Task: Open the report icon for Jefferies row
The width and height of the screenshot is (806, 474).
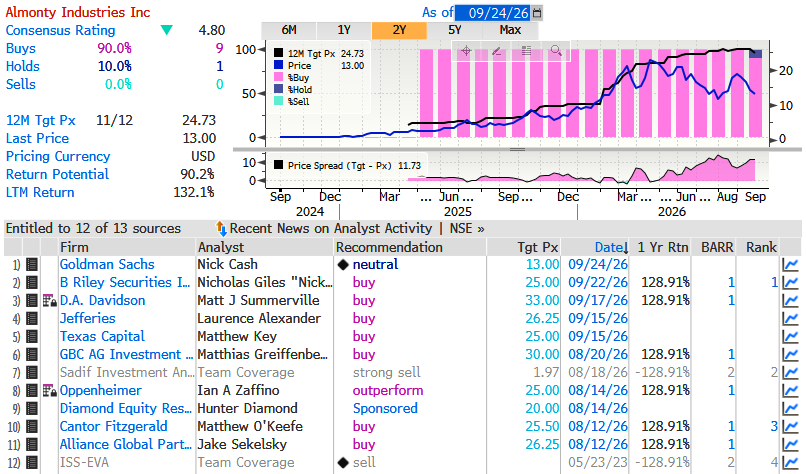Action: pyautogui.click(x=32, y=318)
